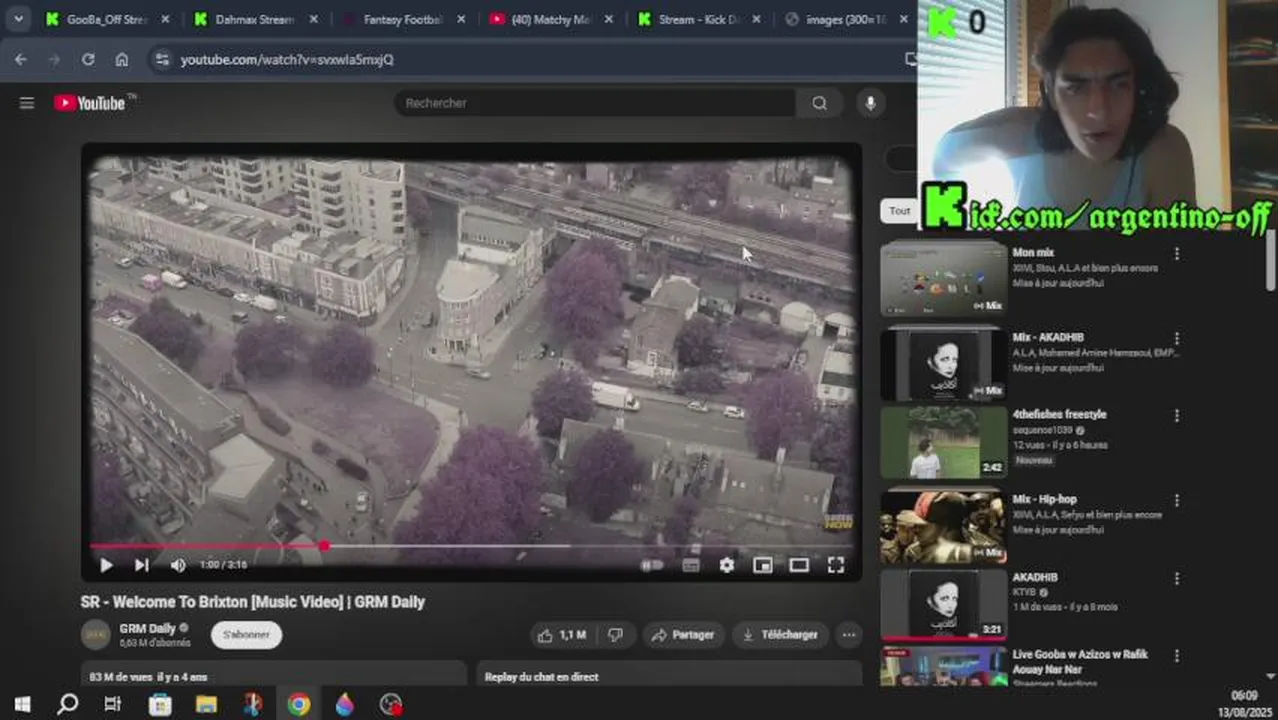Open options for Live Gooba video
The width and height of the screenshot is (1278, 720).
(x=1177, y=656)
